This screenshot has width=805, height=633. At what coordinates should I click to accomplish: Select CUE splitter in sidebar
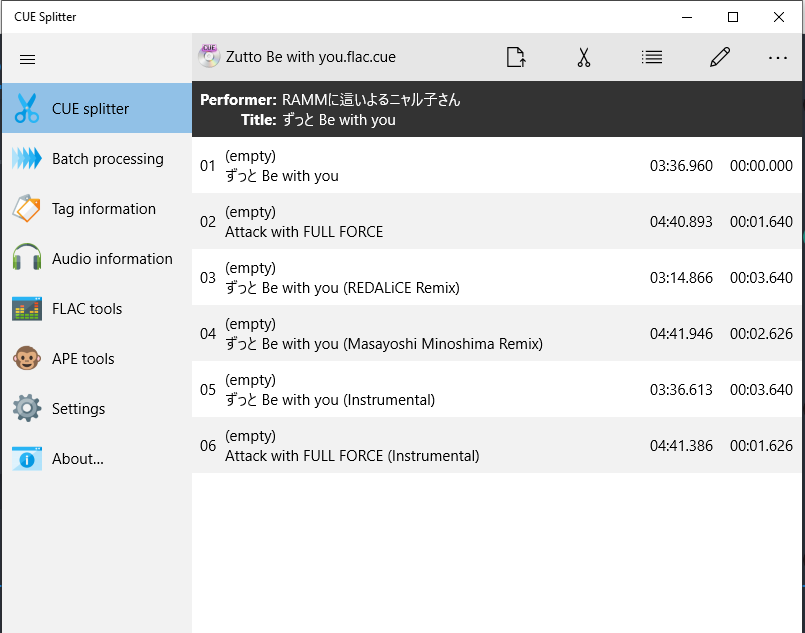pyautogui.click(x=96, y=109)
